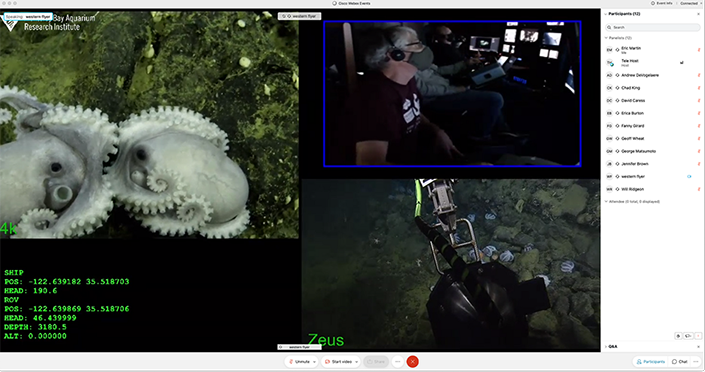Screen dimensions: 705x372
Task: Click Eric Martin's EM avatar
Action: tap(609, 50)
